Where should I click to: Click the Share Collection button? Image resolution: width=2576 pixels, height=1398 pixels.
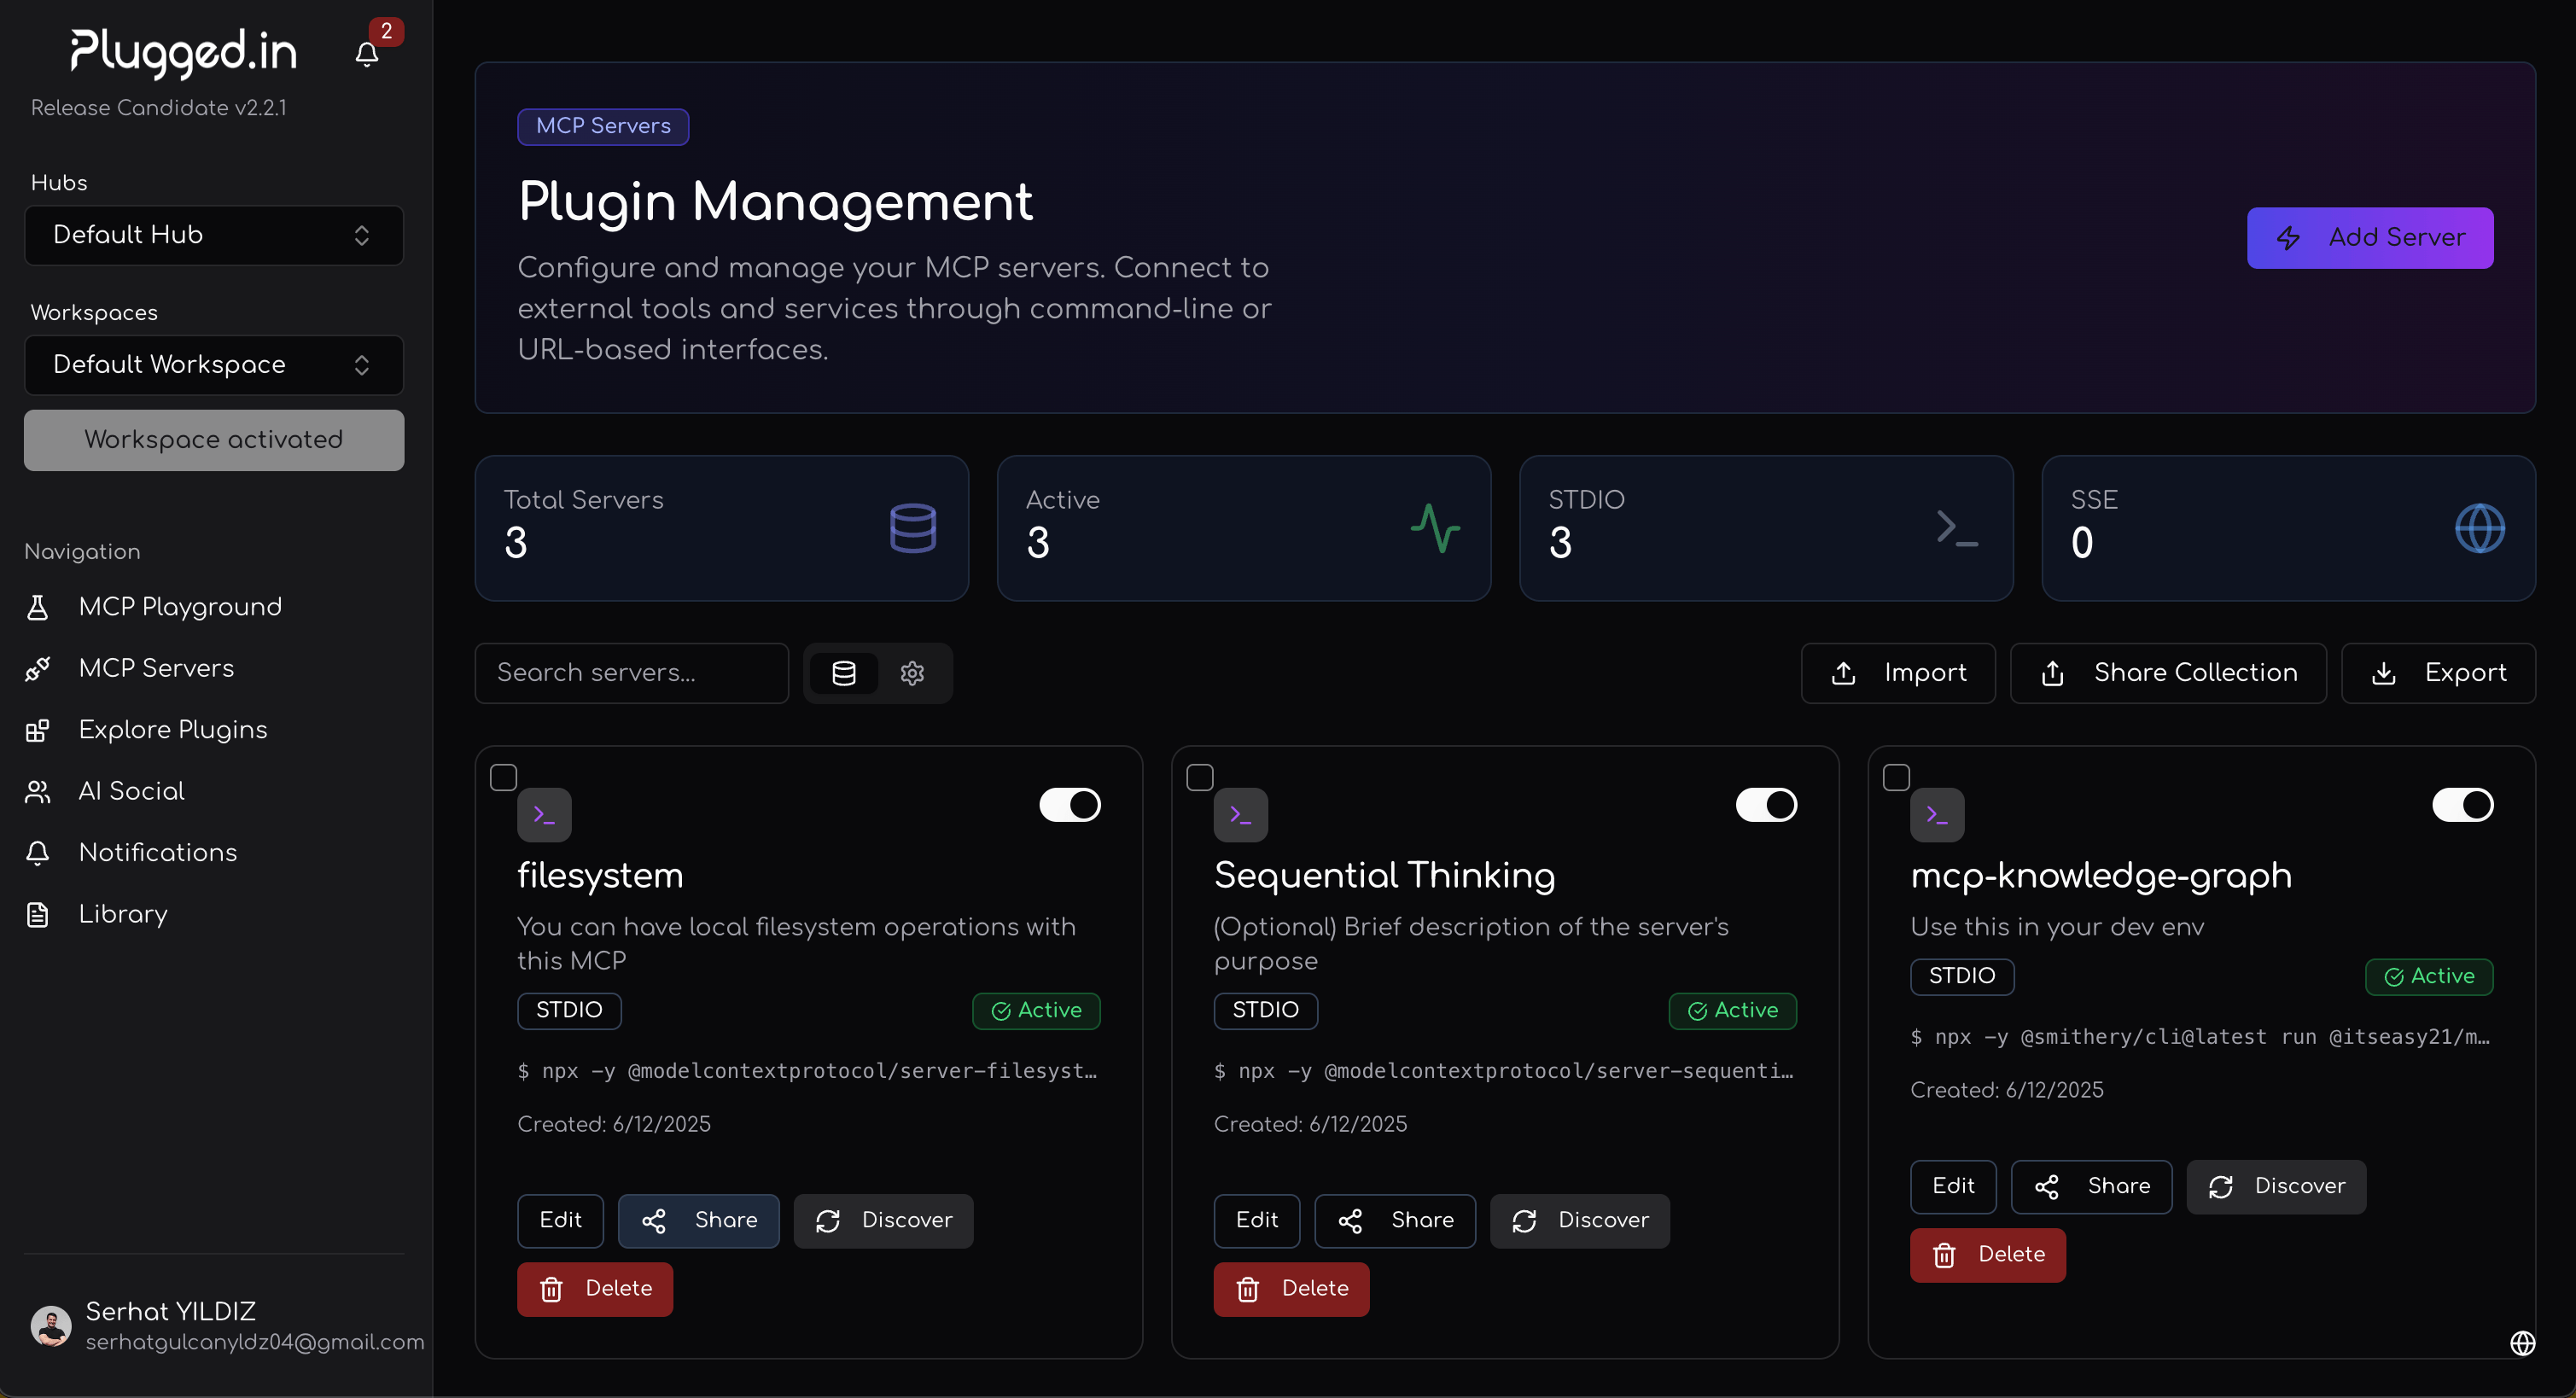coord(2168,673)
